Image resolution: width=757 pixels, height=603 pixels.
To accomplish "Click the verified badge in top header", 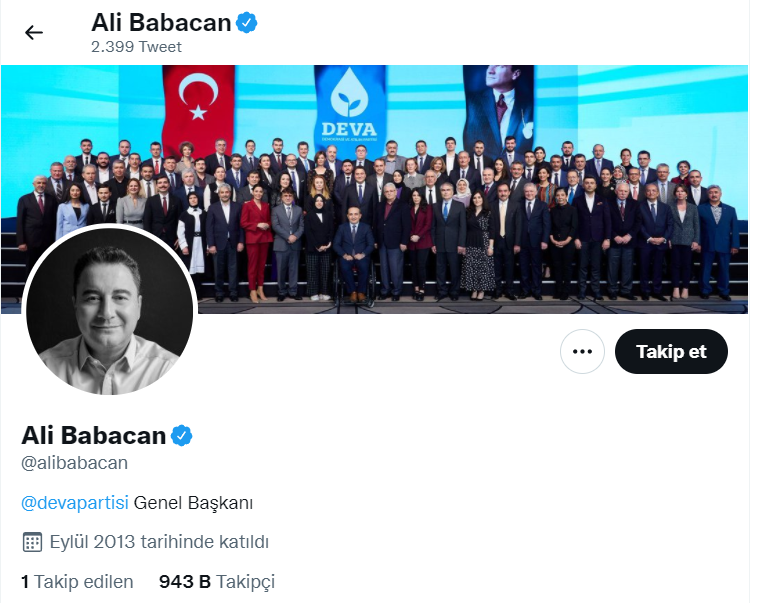I will (247, 23).
